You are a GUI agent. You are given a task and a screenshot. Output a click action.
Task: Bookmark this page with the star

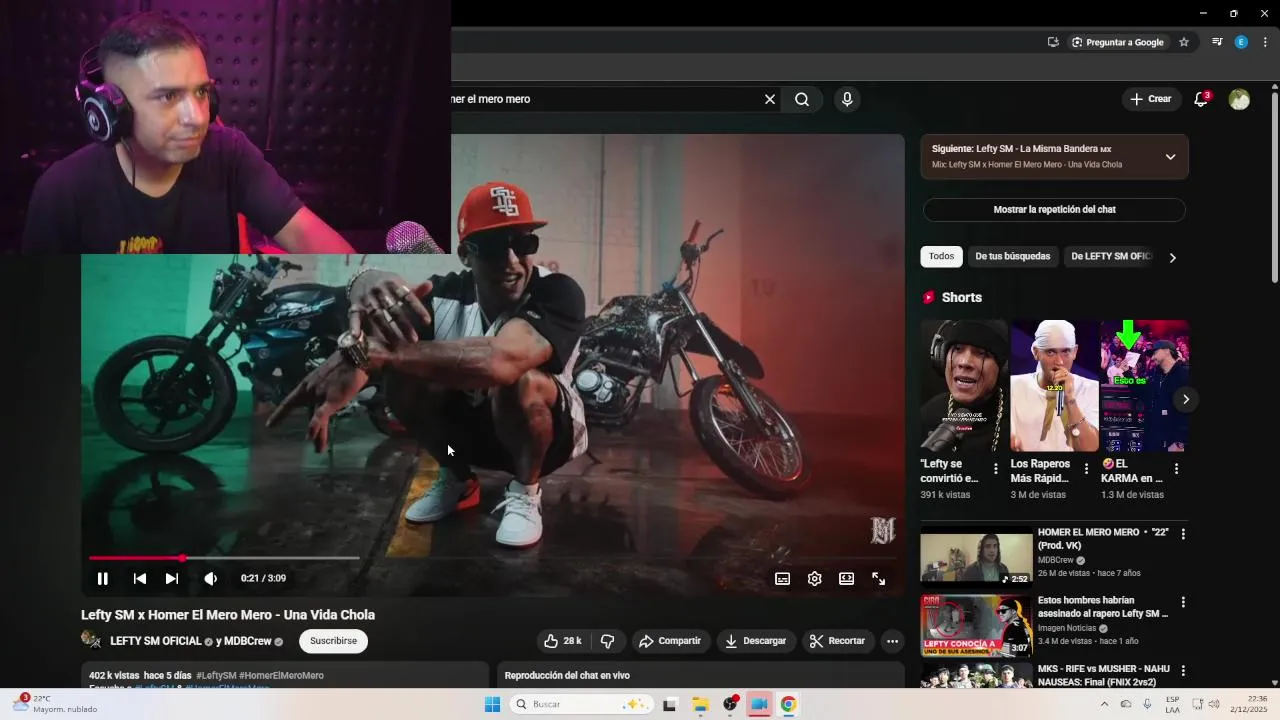[x=1184, y=42]
